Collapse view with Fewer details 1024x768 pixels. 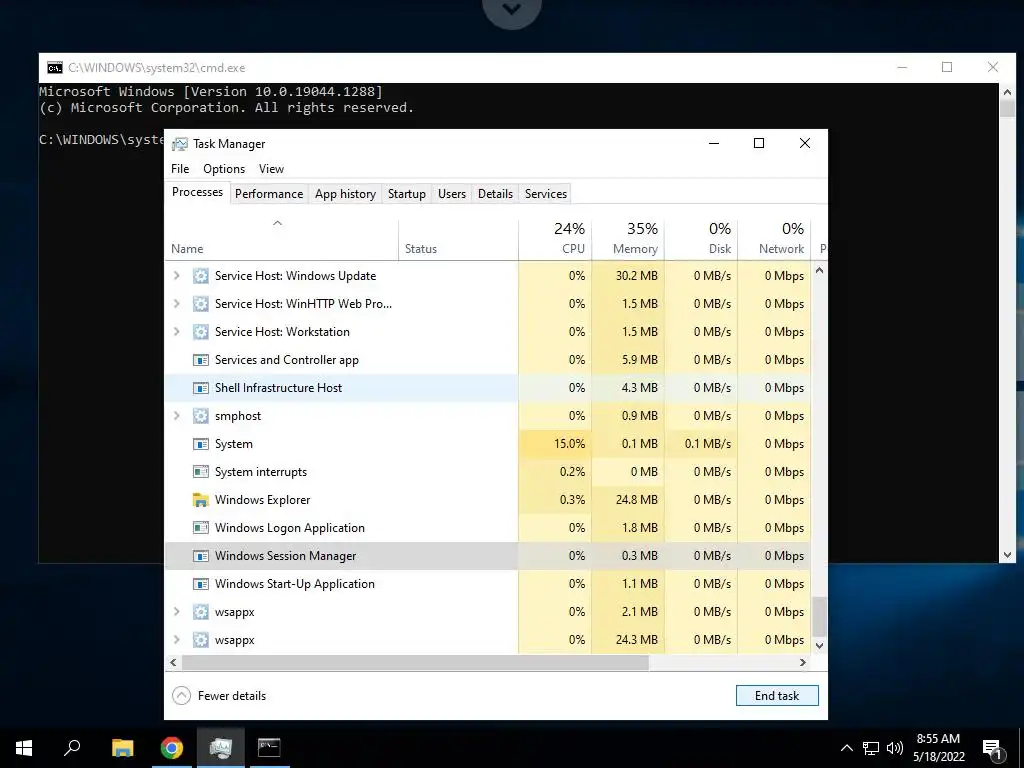(x=219, y=696)
